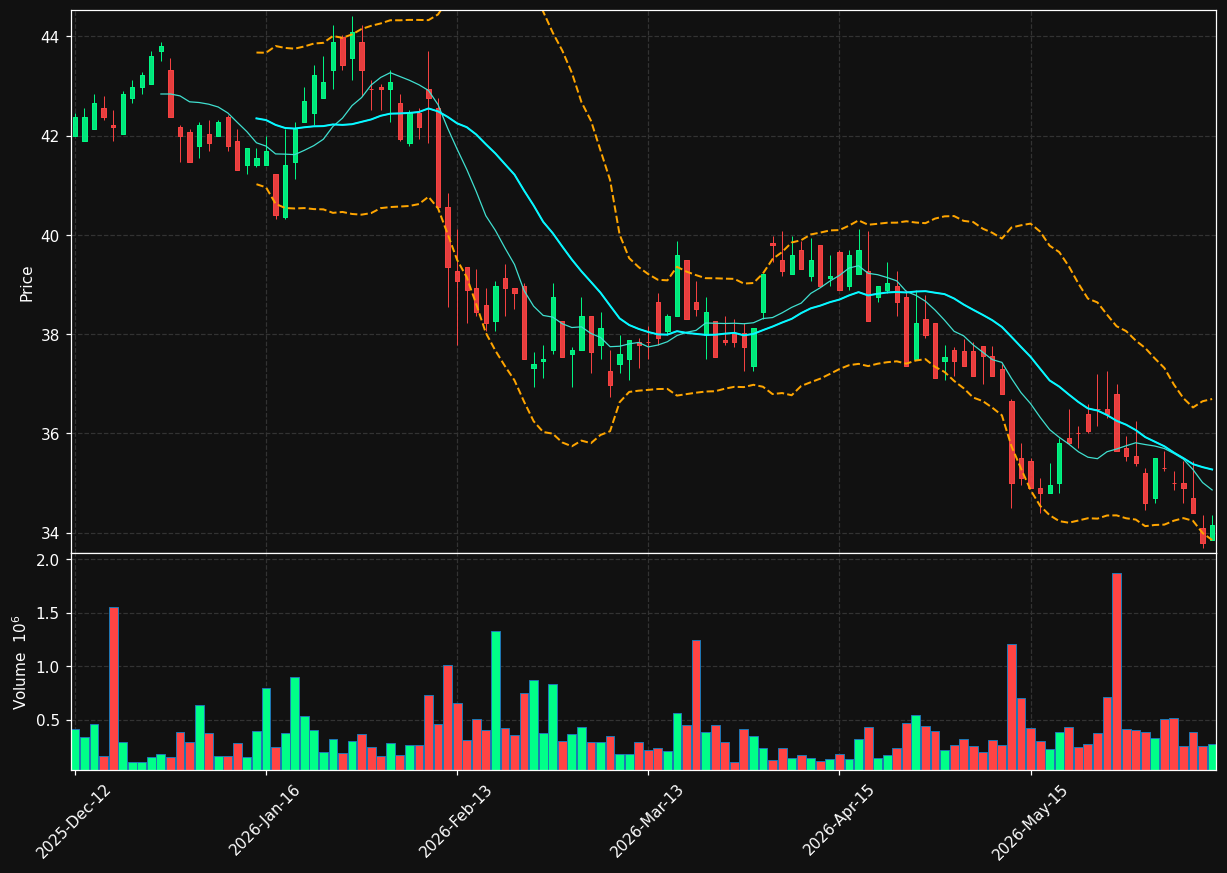Click the 1.5 volume tick label

tap(48, 614)
